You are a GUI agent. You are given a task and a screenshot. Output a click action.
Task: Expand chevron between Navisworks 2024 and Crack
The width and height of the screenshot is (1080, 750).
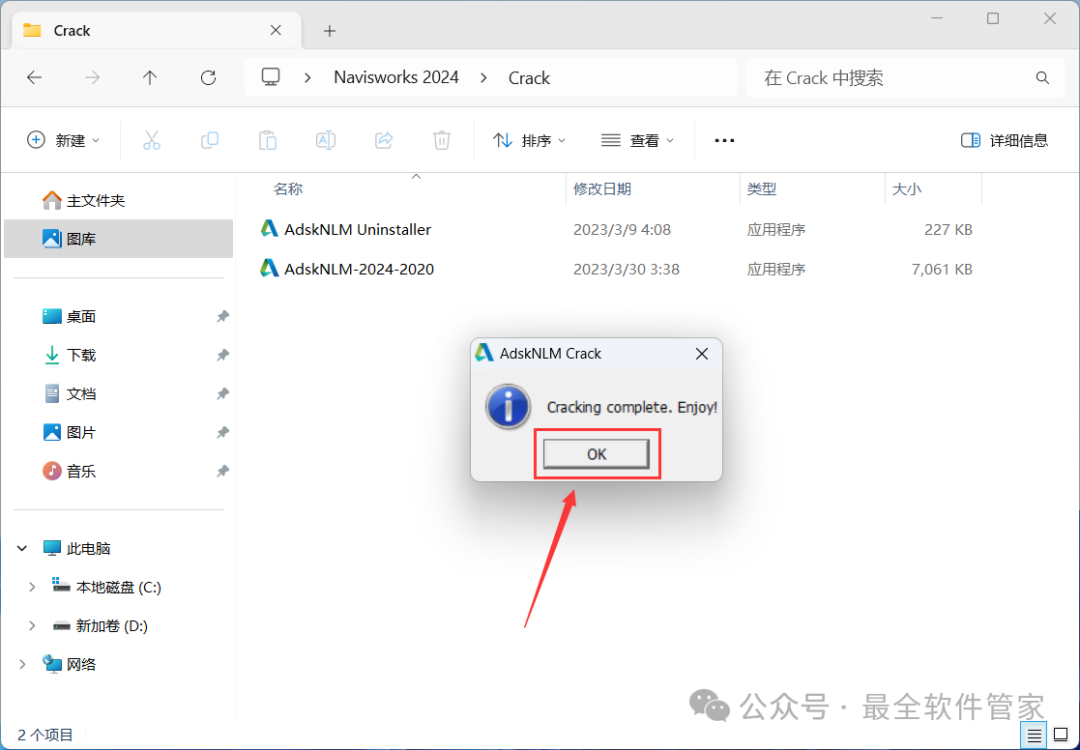point(484,78)
